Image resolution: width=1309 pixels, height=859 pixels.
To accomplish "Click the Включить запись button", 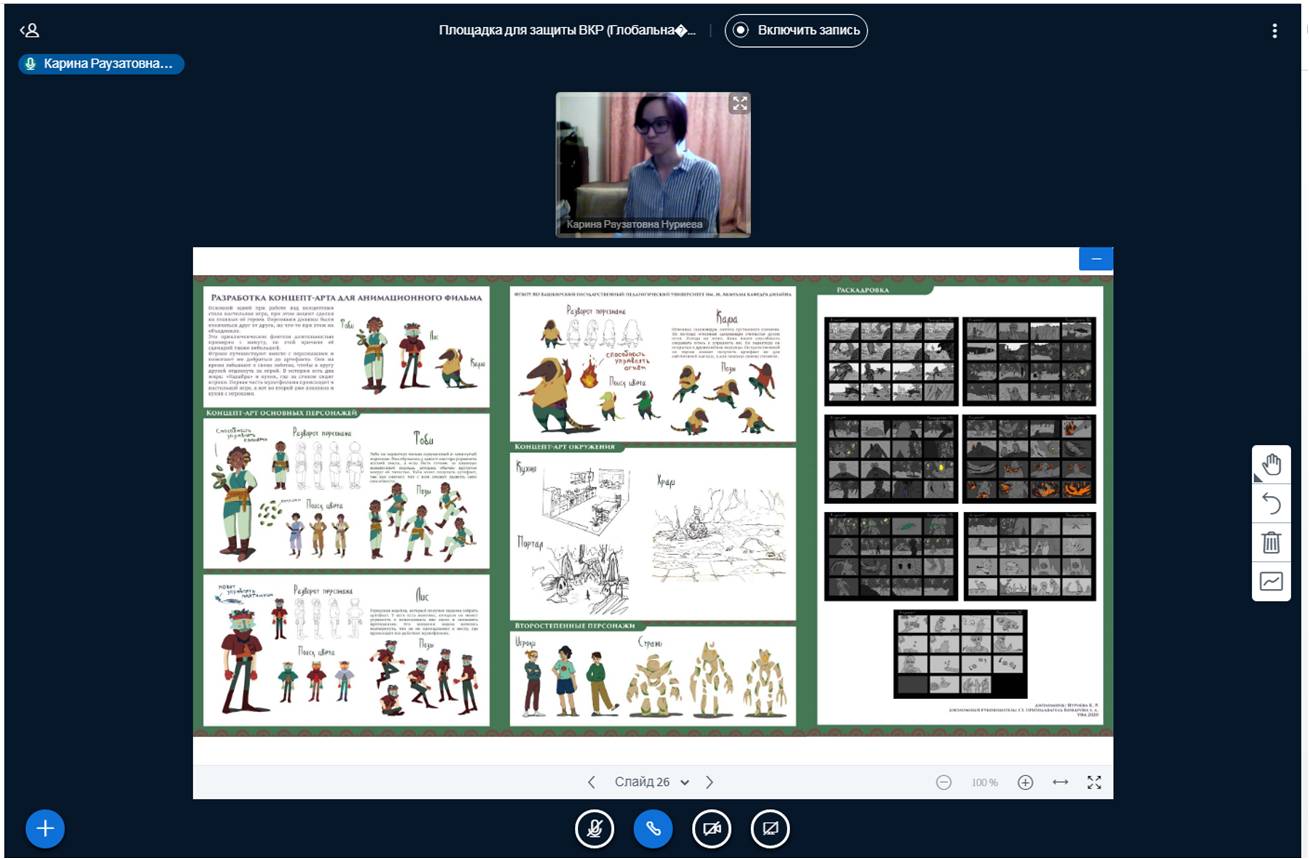I will [796, 30].
